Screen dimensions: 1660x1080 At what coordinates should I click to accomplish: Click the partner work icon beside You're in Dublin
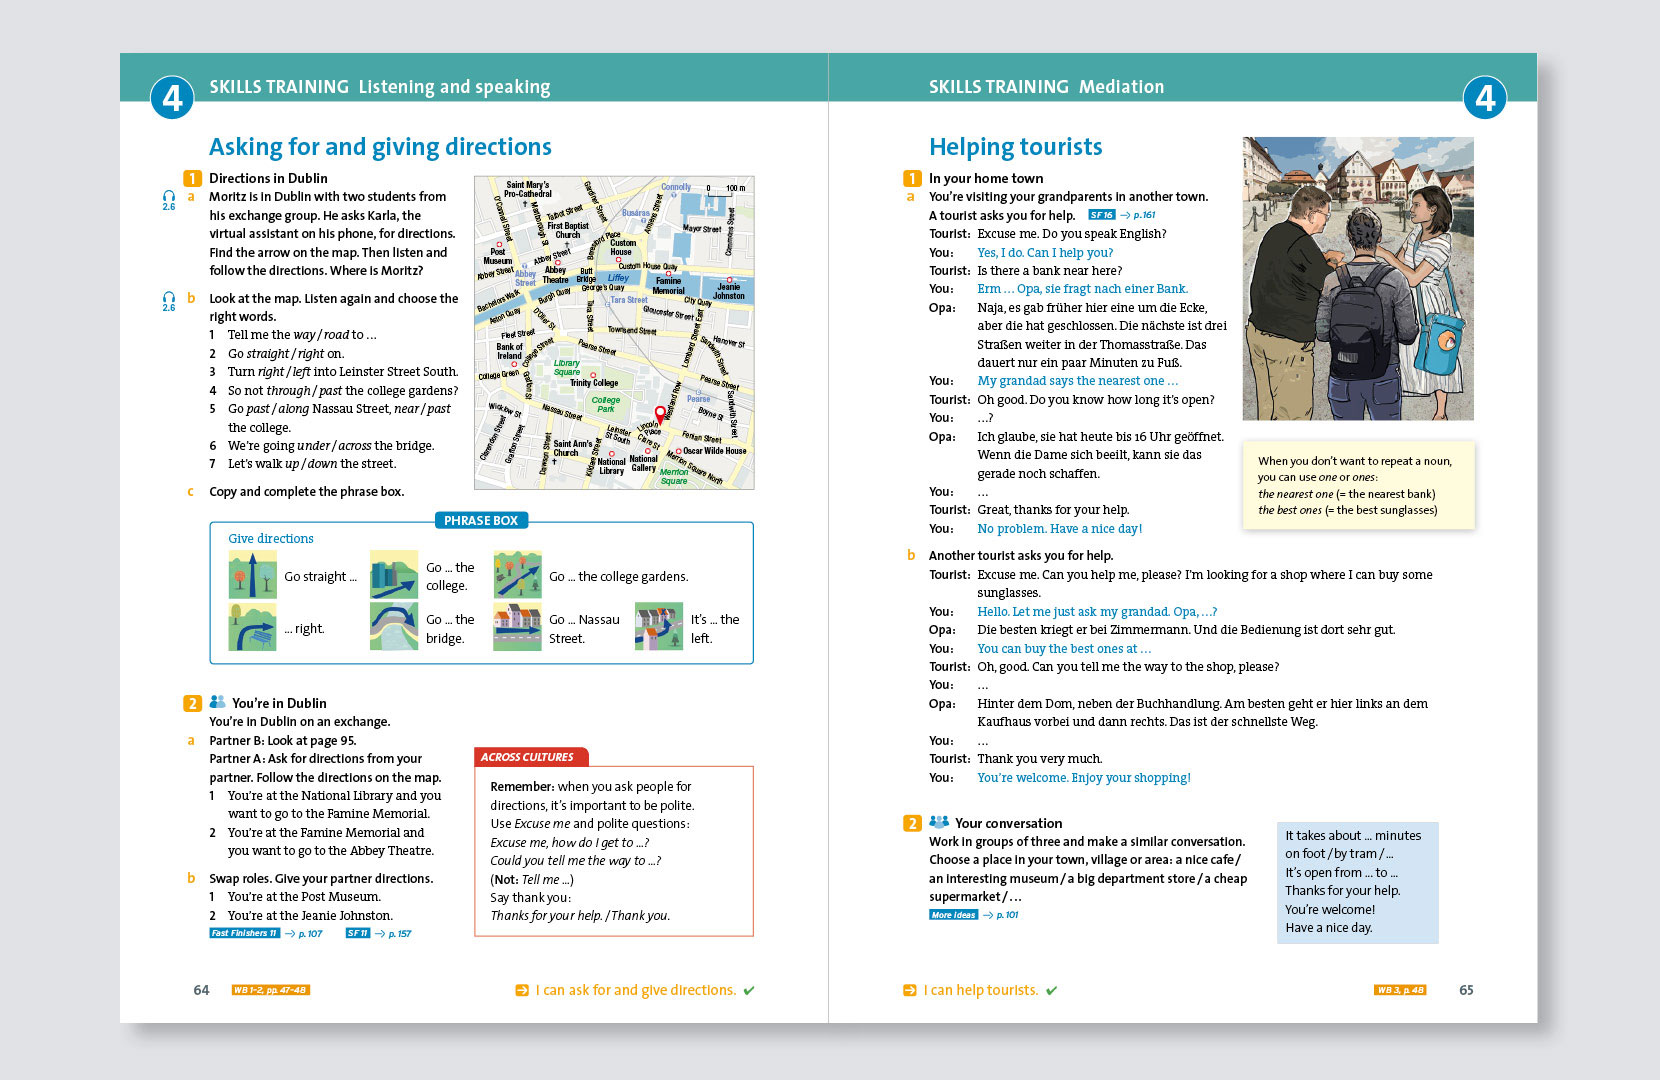point(218,703)
